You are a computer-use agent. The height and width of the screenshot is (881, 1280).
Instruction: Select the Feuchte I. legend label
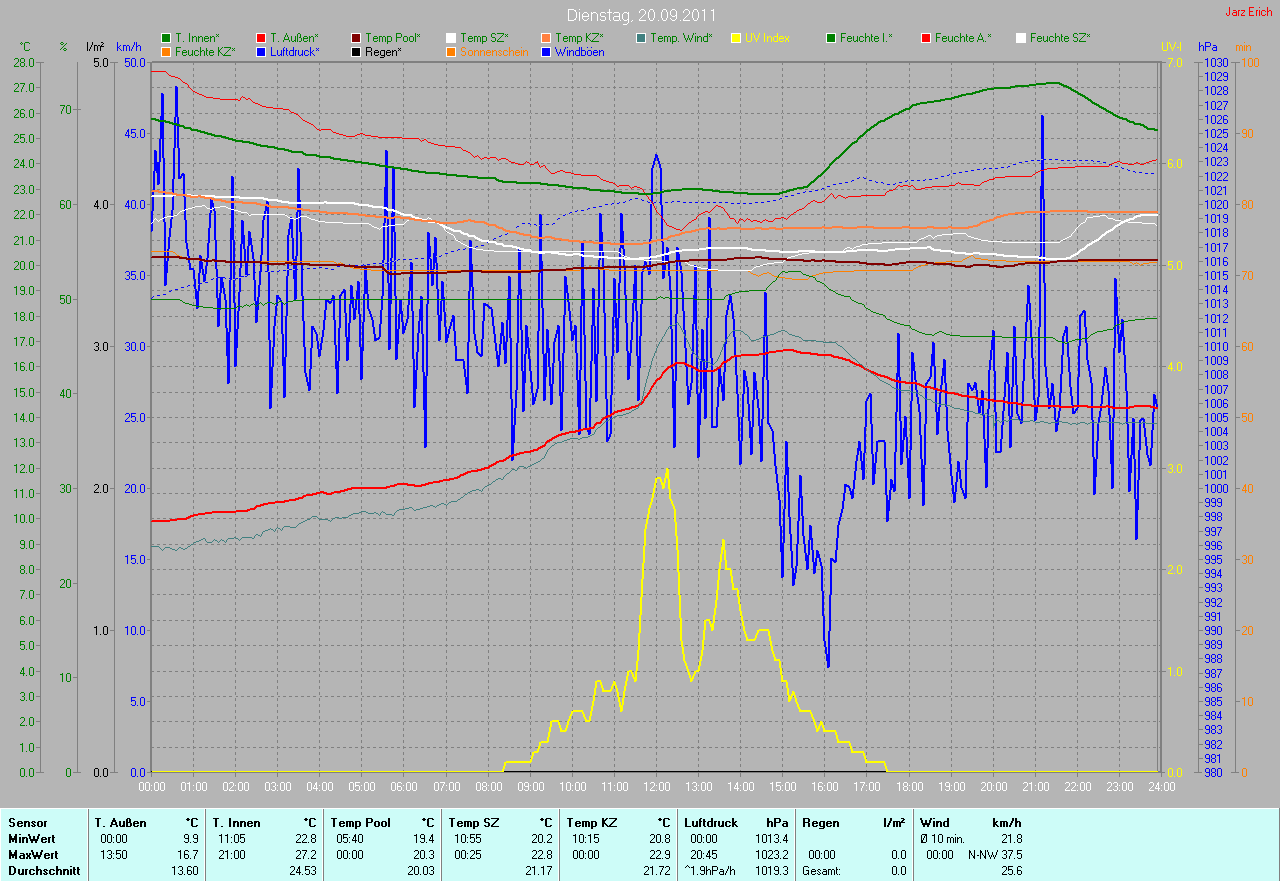[866, 38]
